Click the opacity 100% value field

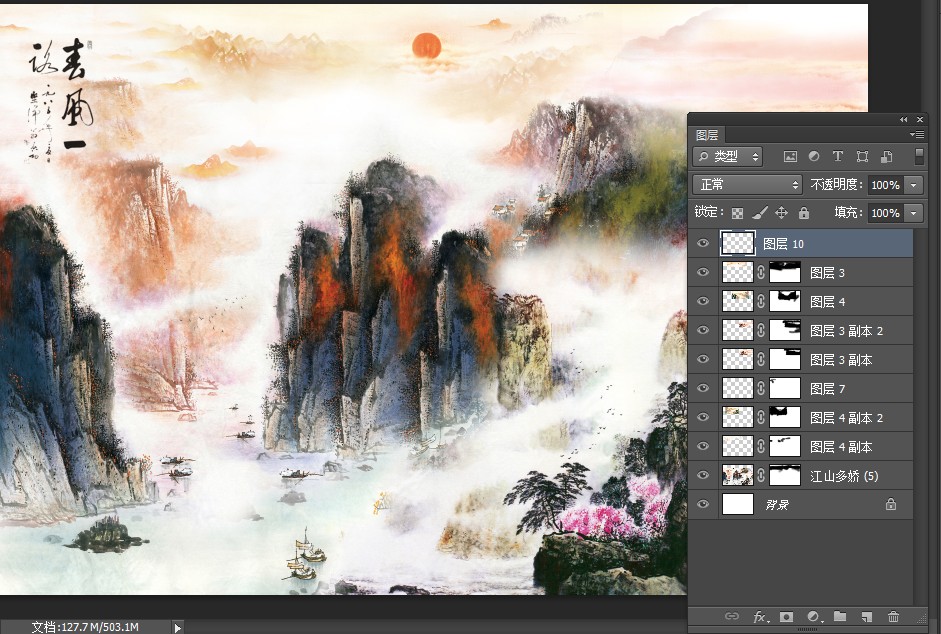point(885,185)
